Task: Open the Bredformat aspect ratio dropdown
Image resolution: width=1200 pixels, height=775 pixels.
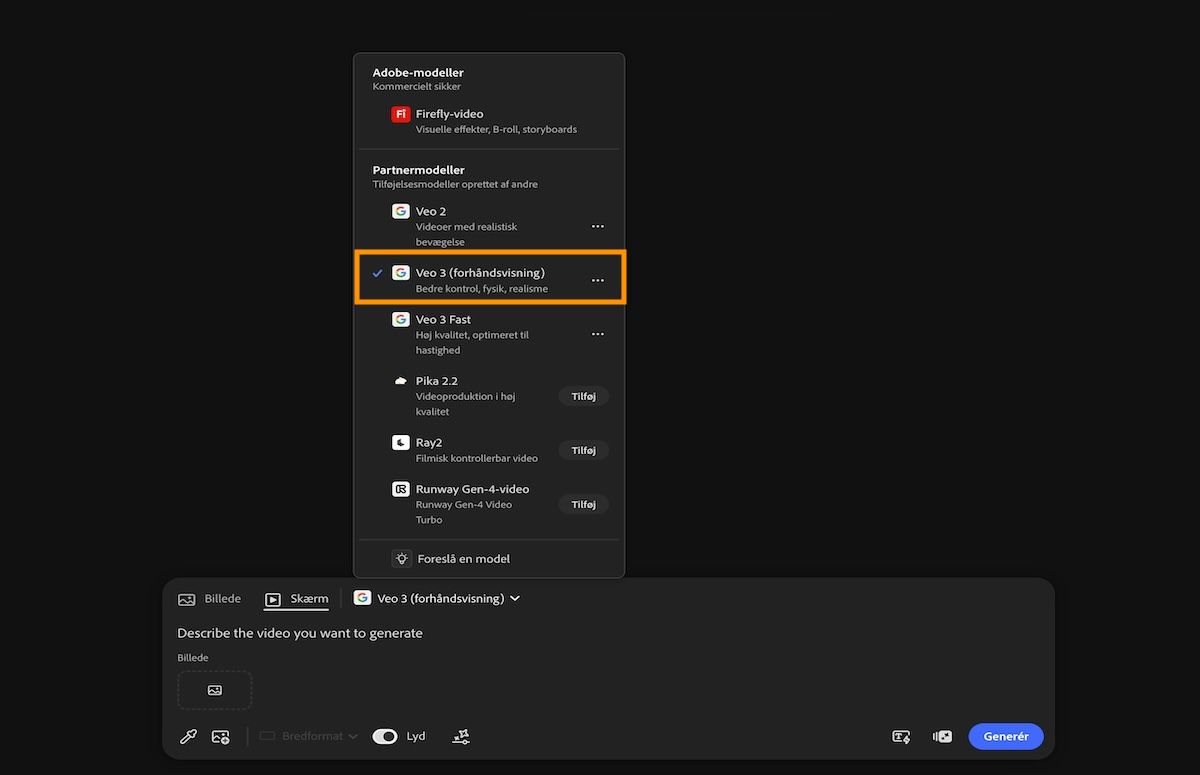Action: click(x=308, y=736)
